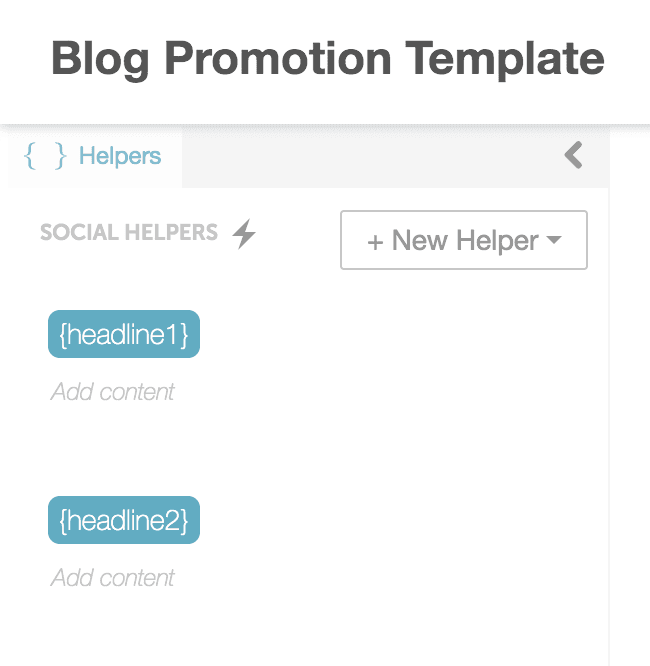Click the gray header strip beside Helpers tab
The height and width of the screenshot is (666, 650).
[x=370, y=158]
